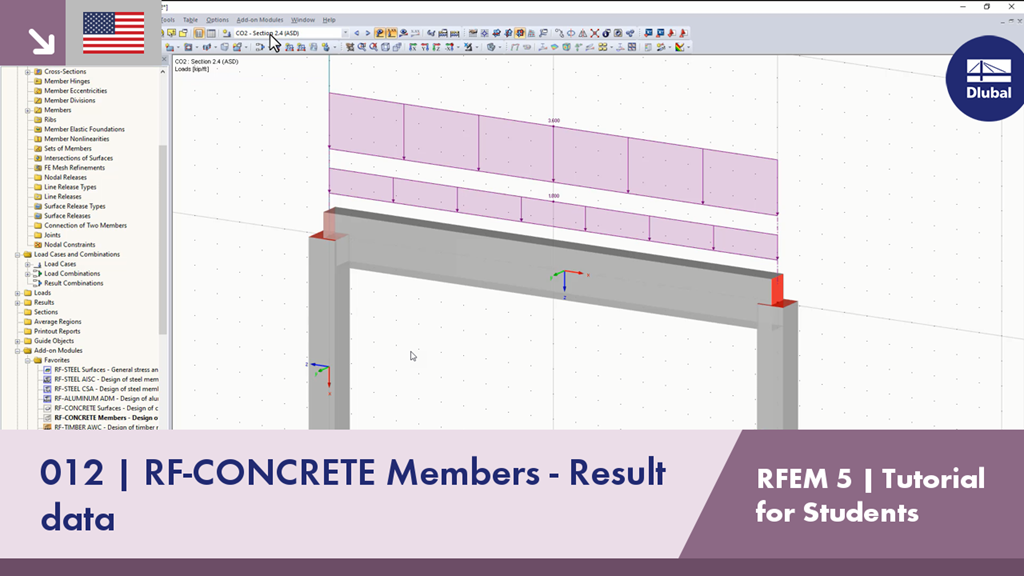Open the Tools menu
Image resolution: width=1024 pixels, height=576 pixels.
pos(168,20)
